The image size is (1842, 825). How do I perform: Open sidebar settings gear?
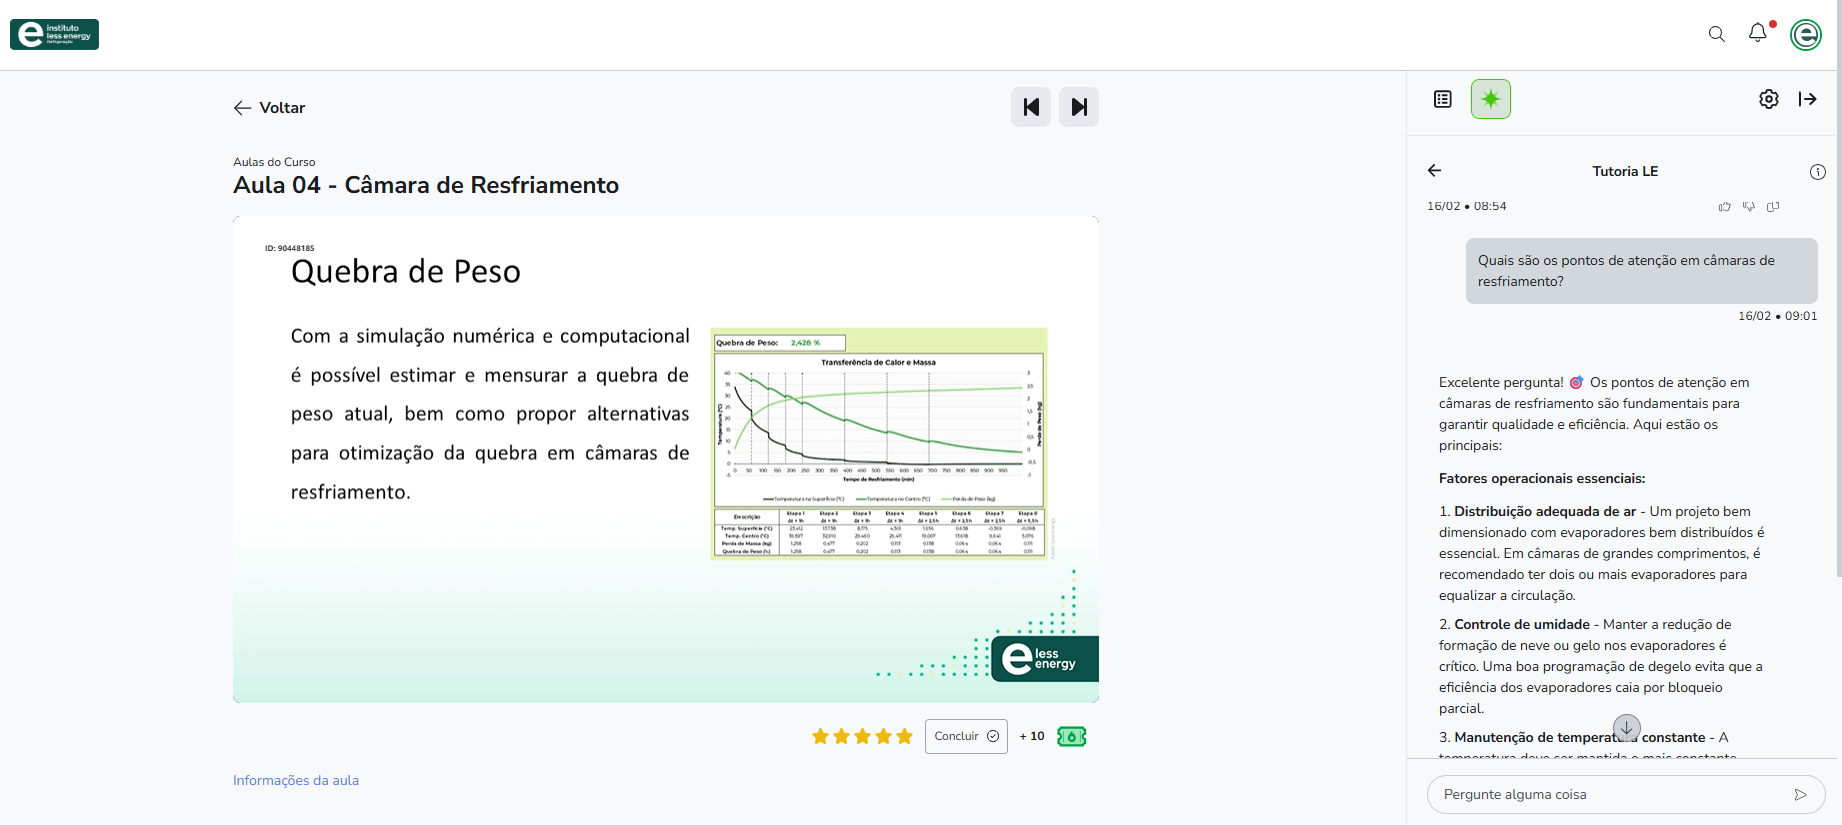pos(1768,99)
